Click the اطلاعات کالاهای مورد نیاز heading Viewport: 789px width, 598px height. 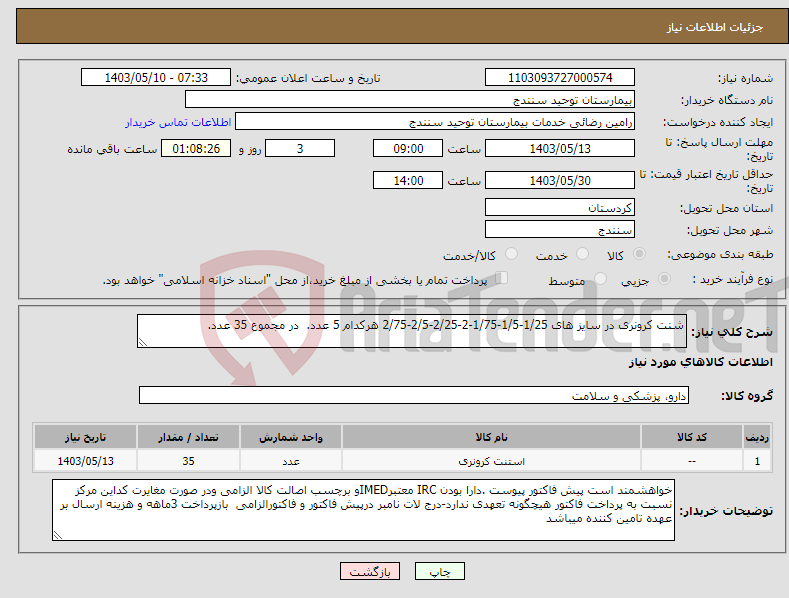coord(700,362)
